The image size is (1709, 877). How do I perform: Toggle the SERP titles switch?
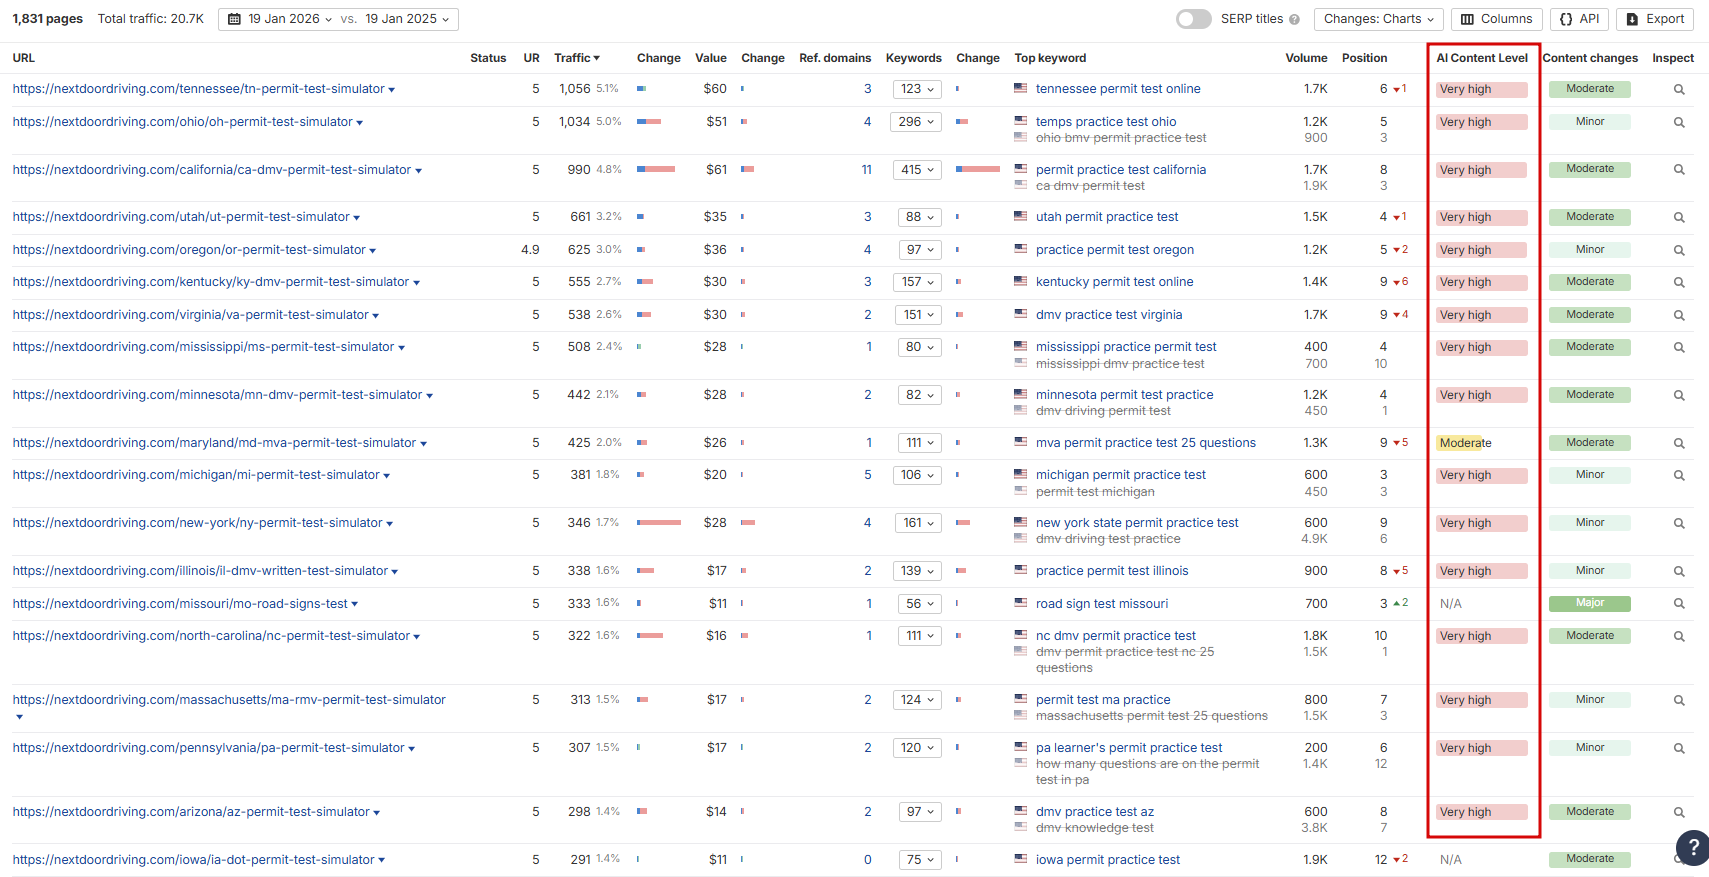[x=1193, y=19]
